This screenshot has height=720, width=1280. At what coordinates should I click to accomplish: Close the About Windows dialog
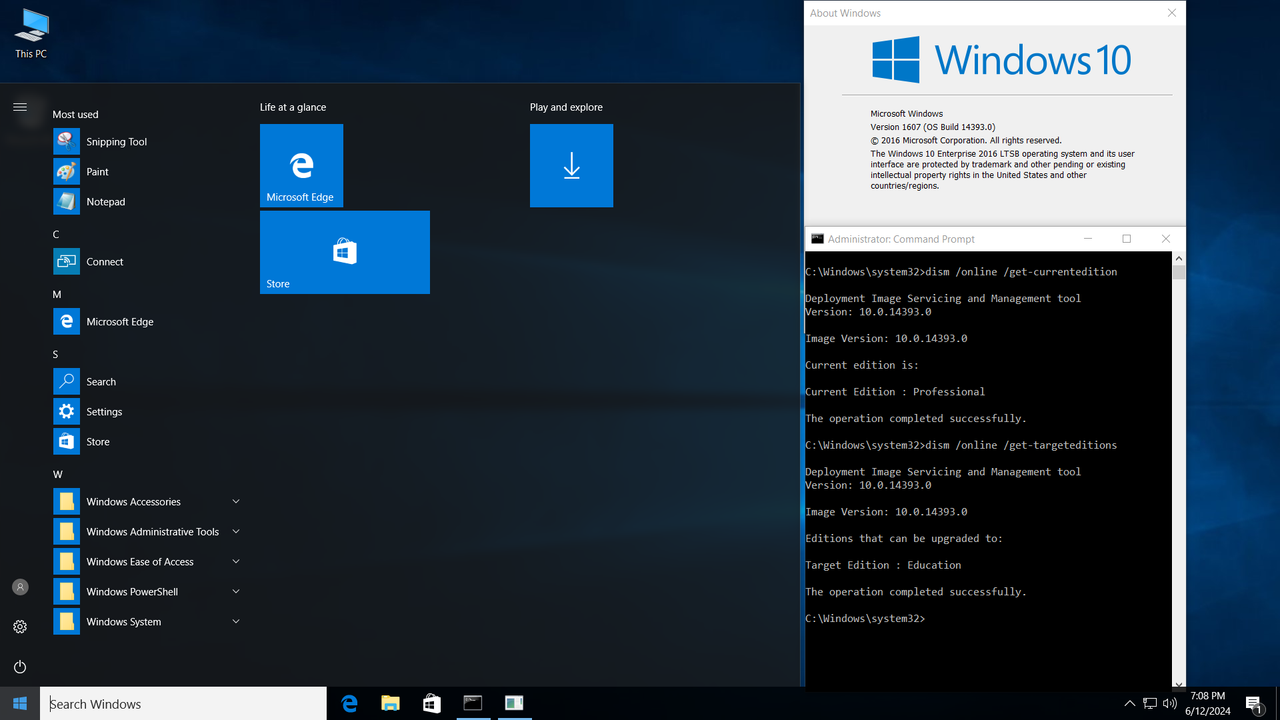tap(1172, 13)
